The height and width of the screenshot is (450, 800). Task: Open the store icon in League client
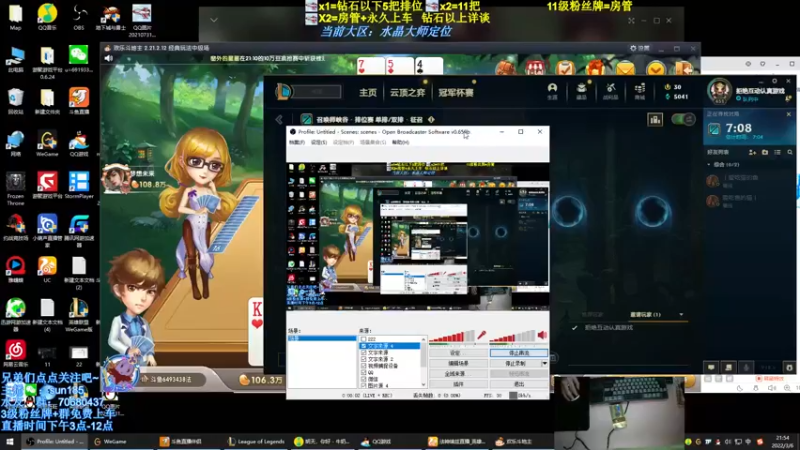pos(639,91)
